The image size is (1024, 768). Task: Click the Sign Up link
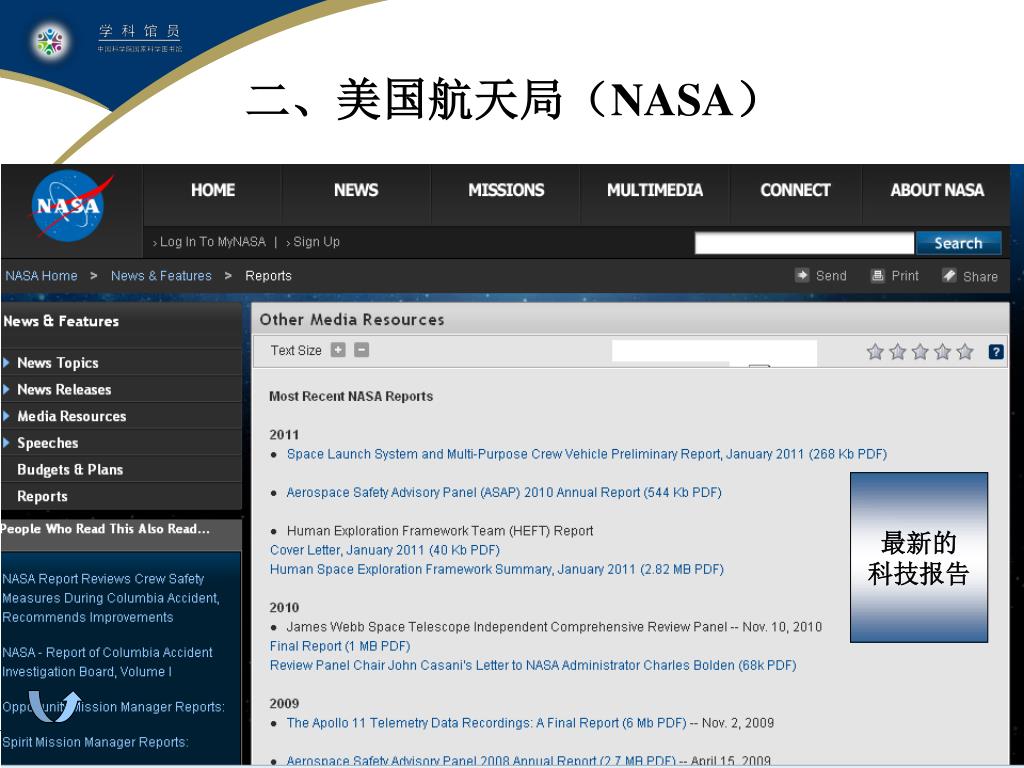click(x=316, y=242)
